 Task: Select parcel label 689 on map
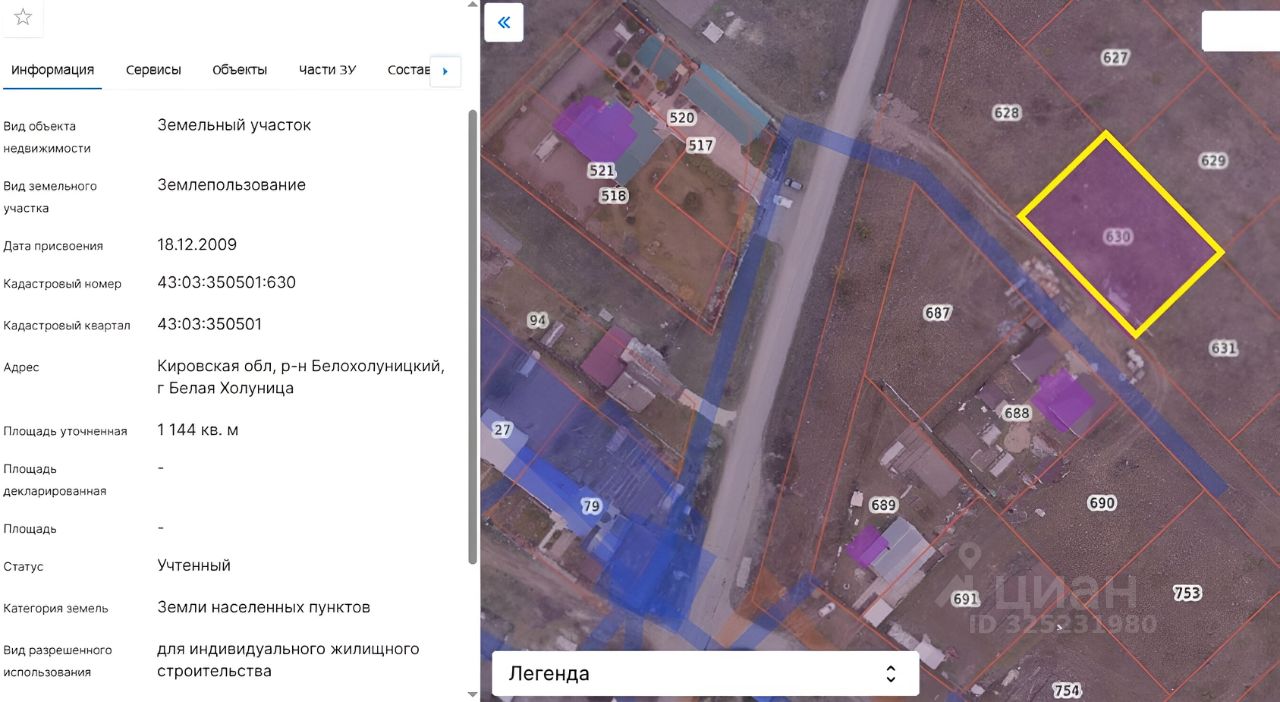point(883,505)
